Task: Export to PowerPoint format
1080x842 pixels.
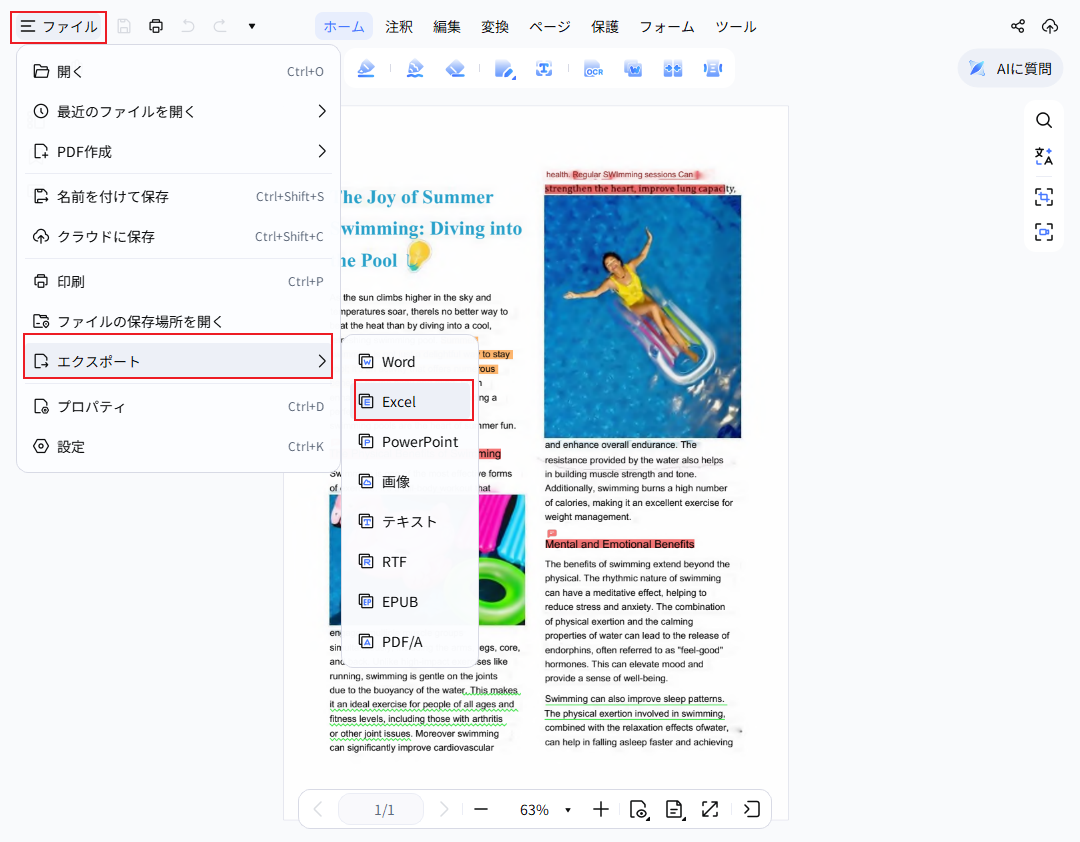Action: pos(413,442)
